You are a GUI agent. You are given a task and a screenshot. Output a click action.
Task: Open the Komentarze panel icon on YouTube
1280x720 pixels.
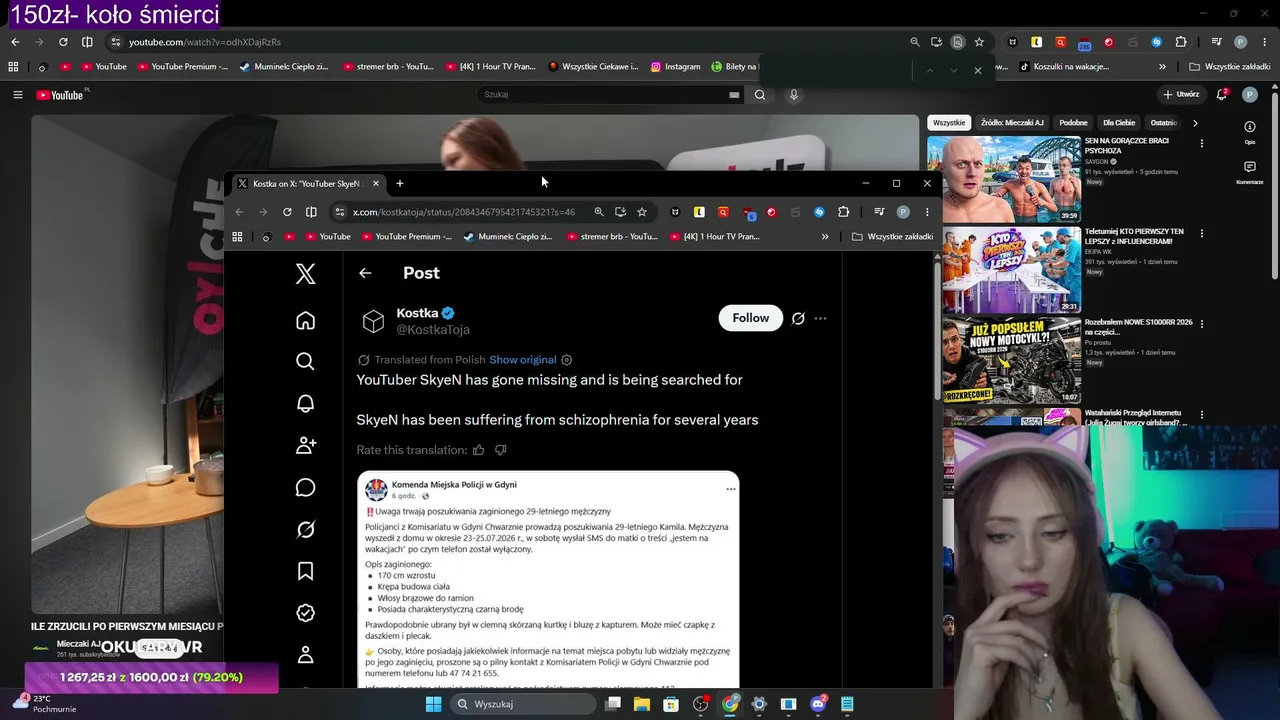[1250, 167]
